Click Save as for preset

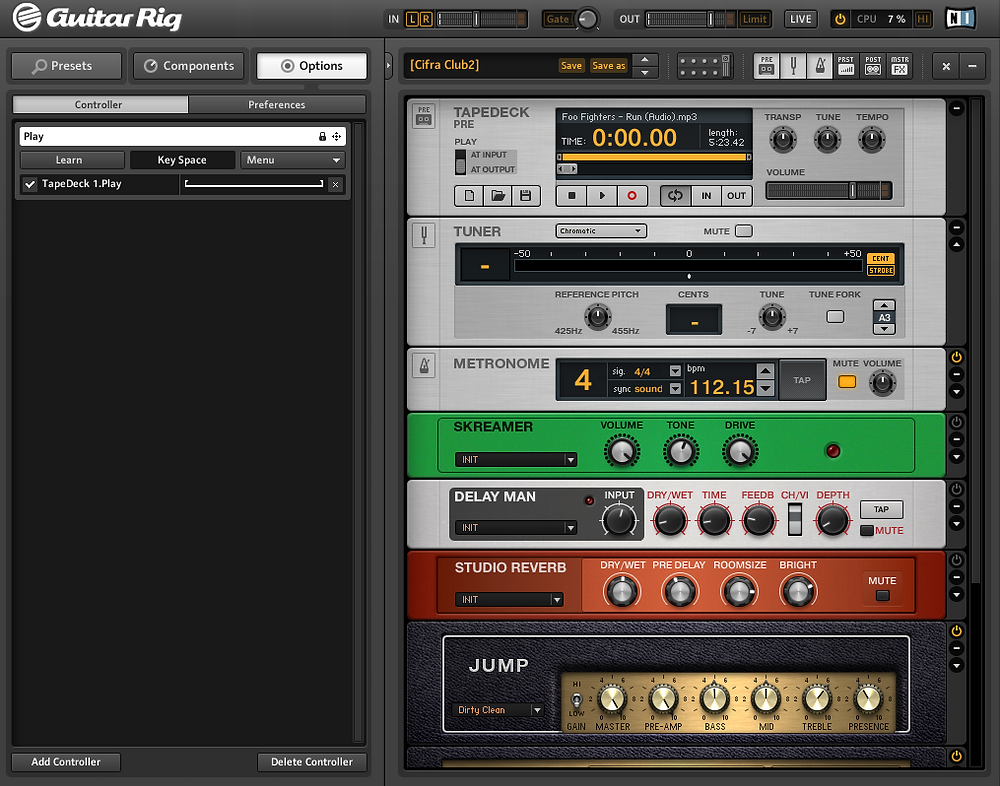(x=609, y=66)
